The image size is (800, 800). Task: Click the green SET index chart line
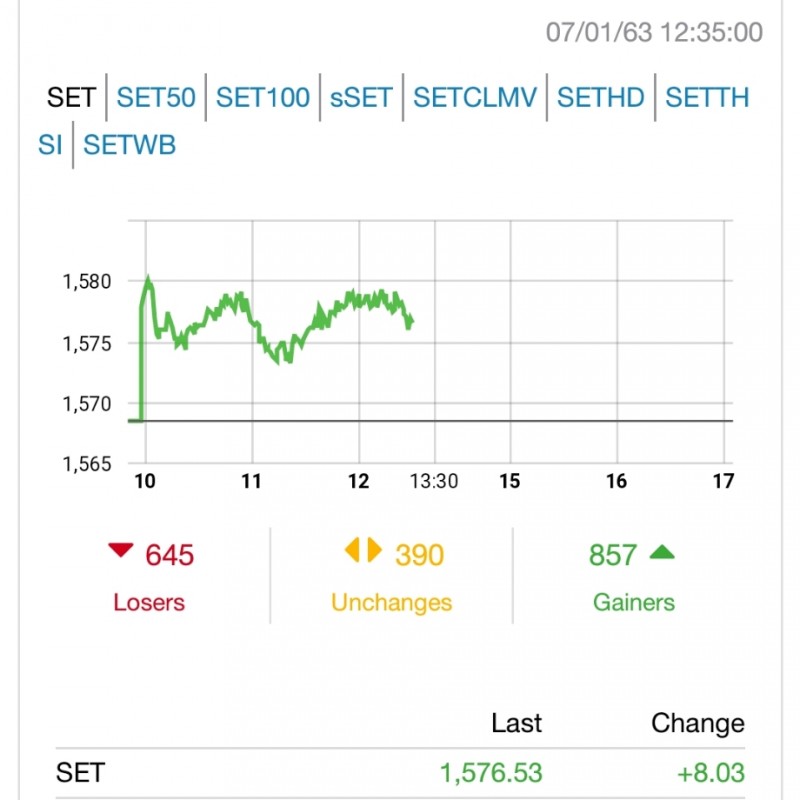(276, 327)
